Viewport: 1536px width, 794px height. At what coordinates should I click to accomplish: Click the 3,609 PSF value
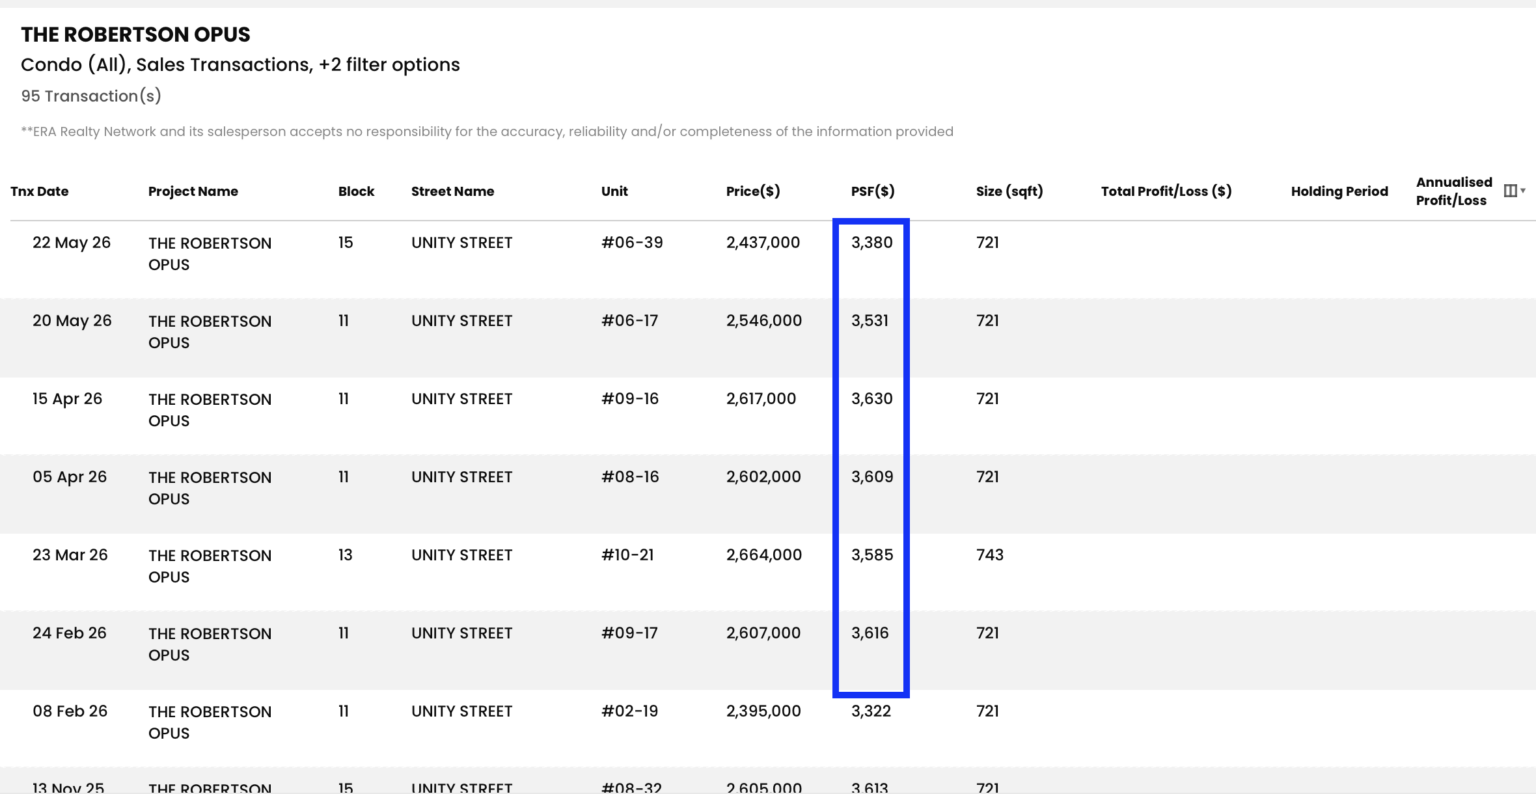(x=872, y=477)
